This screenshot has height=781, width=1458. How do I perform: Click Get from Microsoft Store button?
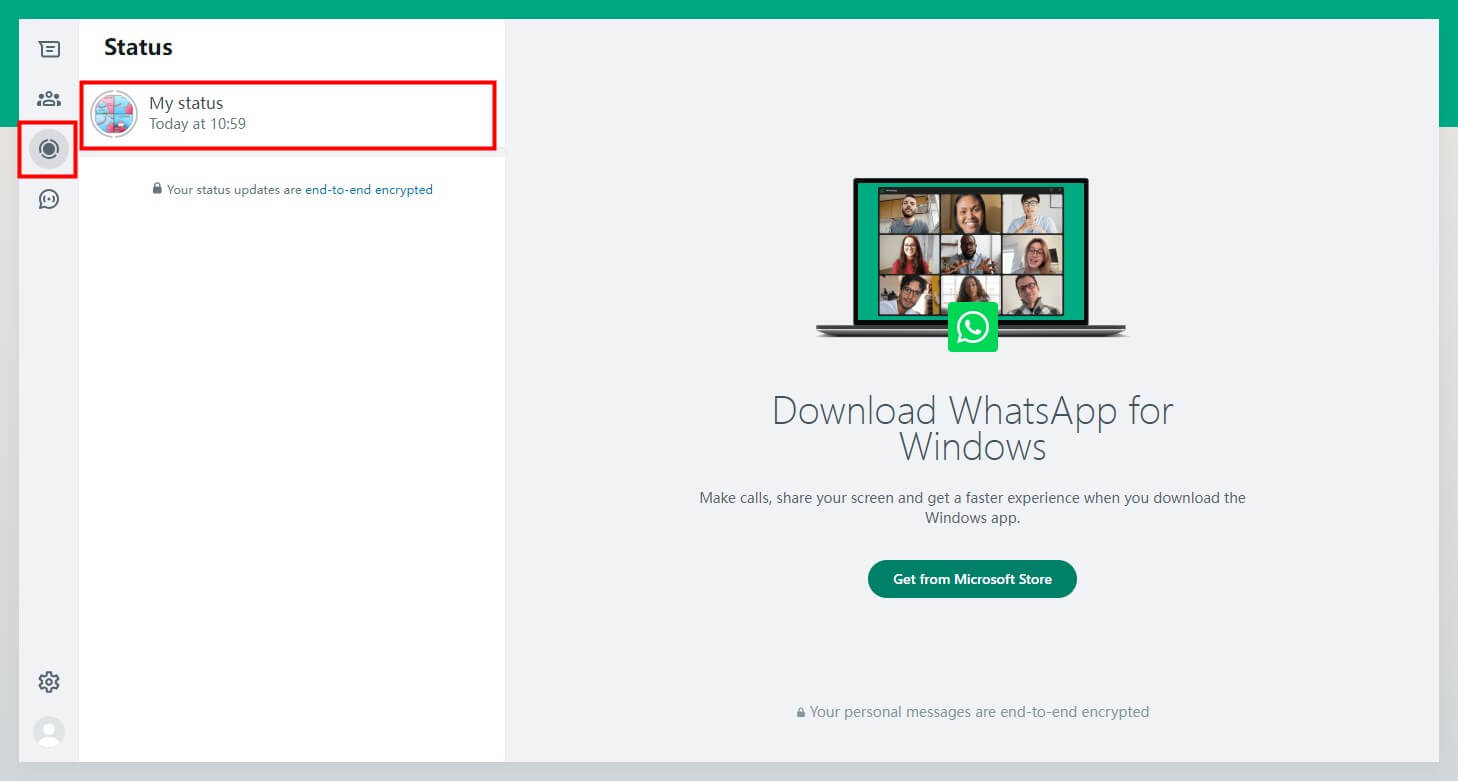(x=972, y=579)
